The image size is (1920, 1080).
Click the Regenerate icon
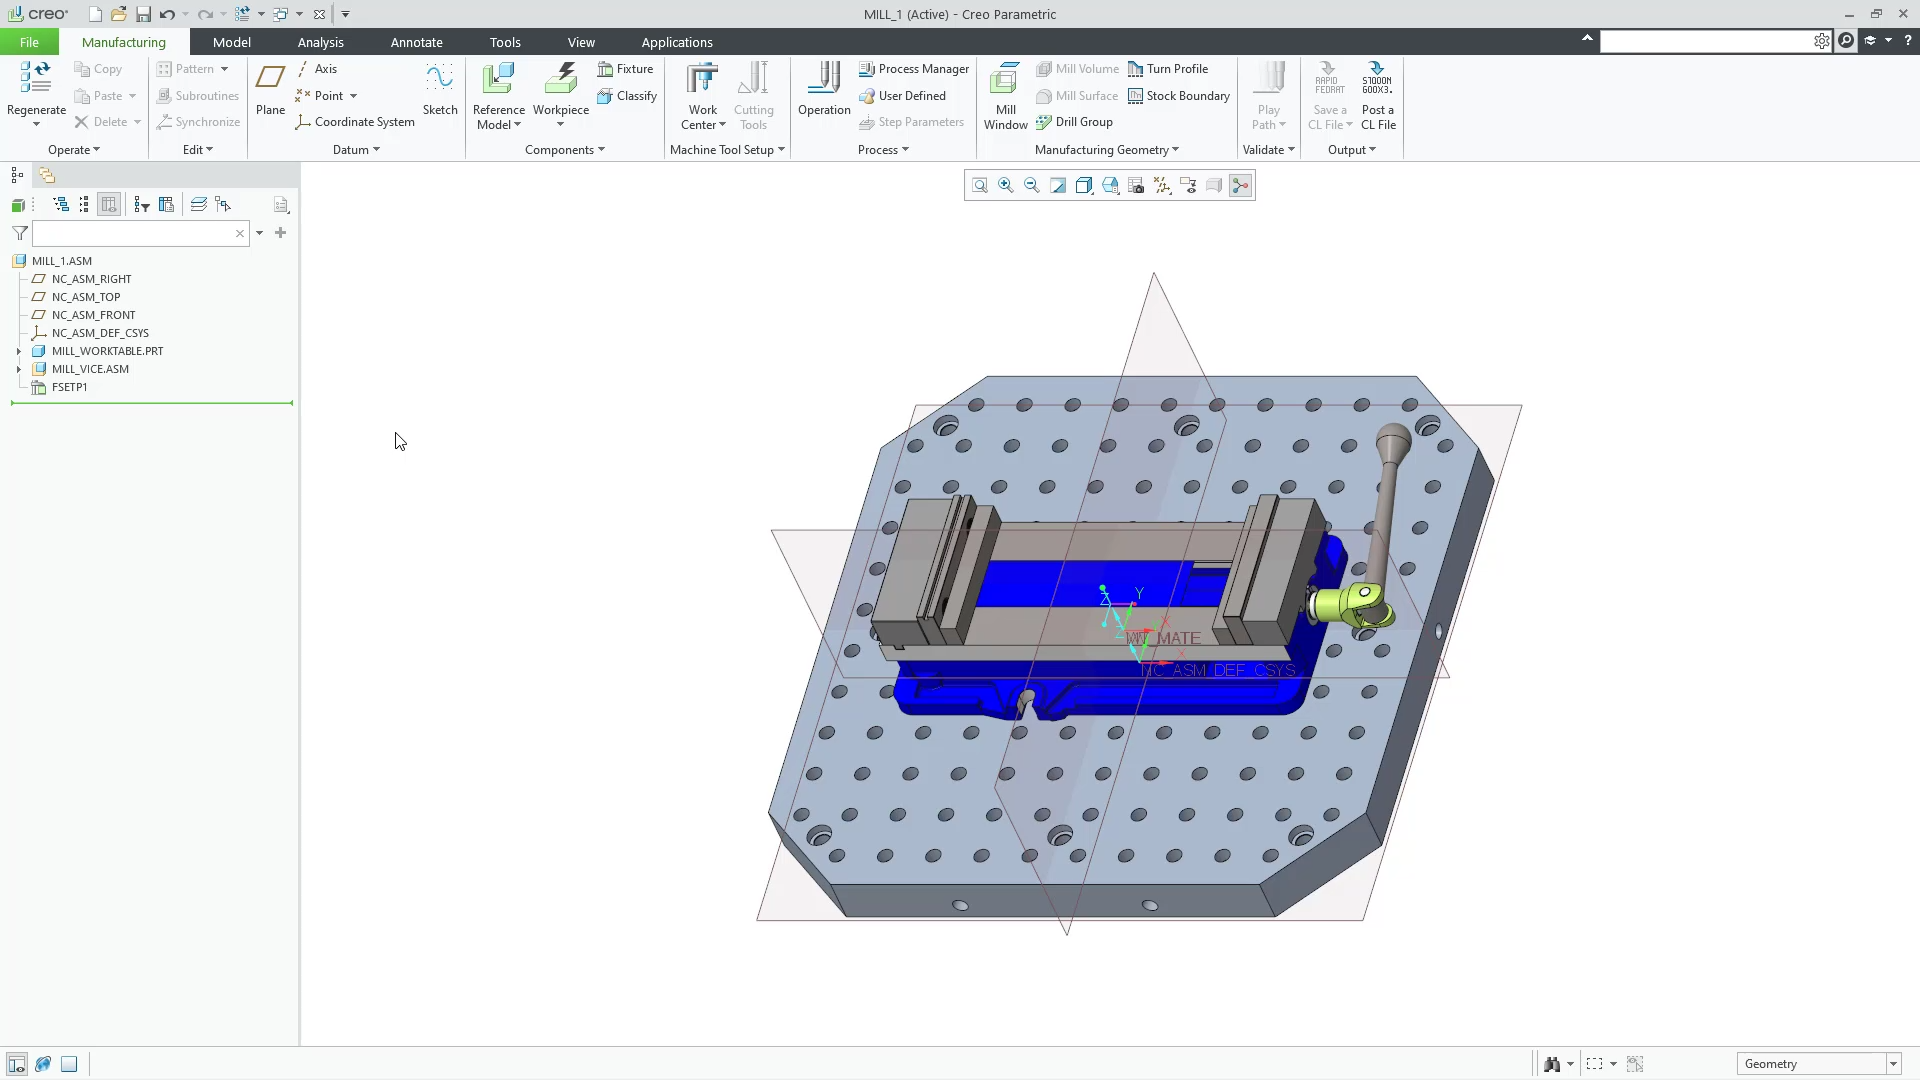click(x=36, y=78)
